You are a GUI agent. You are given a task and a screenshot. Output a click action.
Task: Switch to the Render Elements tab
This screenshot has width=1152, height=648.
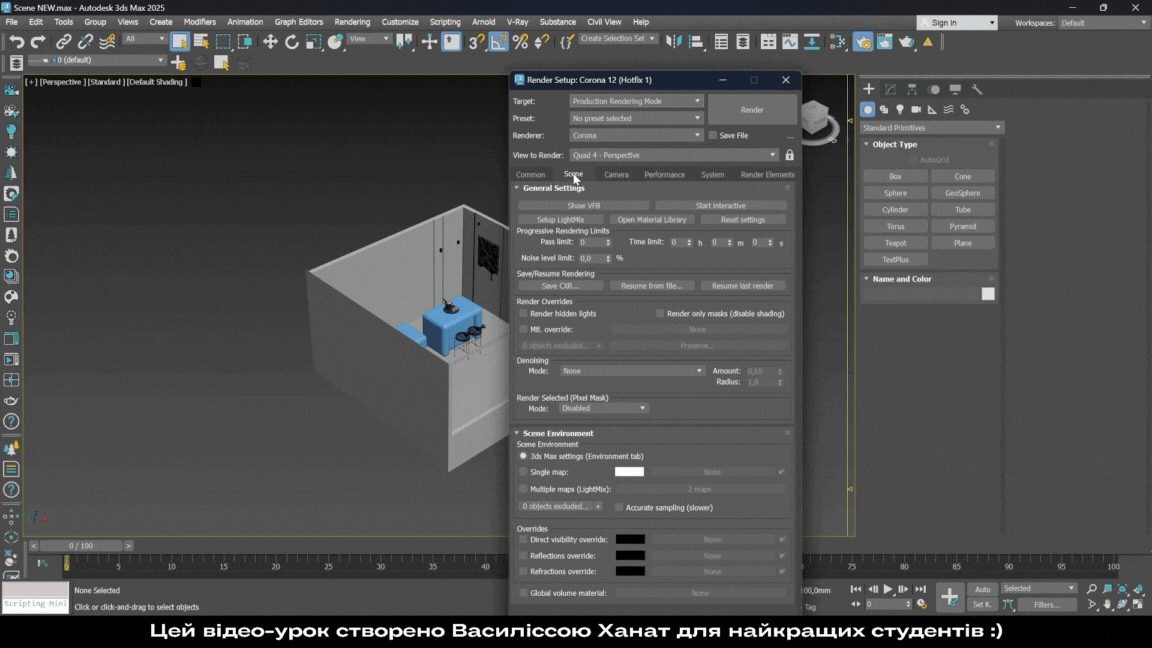pyautogui.click(x=767, y=175)
